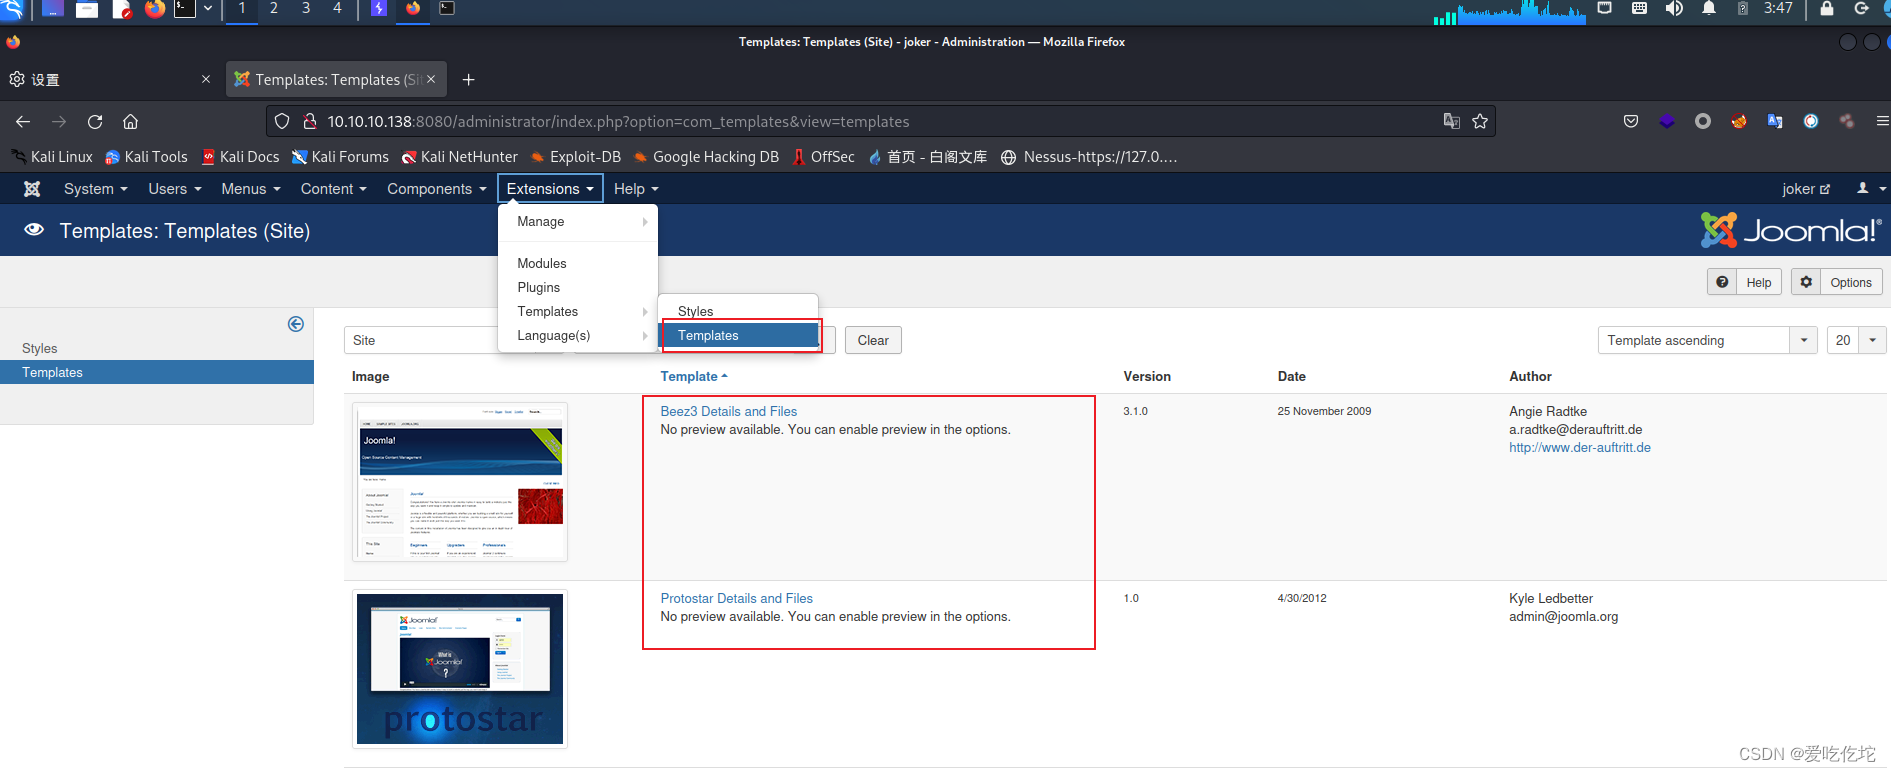Open the Google Hacking DB bookmark
This screenshot has height=772, width=1891.
(x=706, y=157)
